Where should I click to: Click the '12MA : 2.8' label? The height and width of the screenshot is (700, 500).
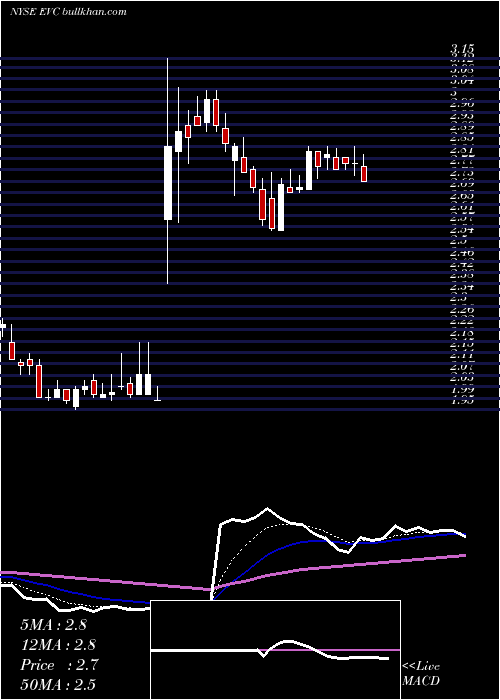coord(58,645)
